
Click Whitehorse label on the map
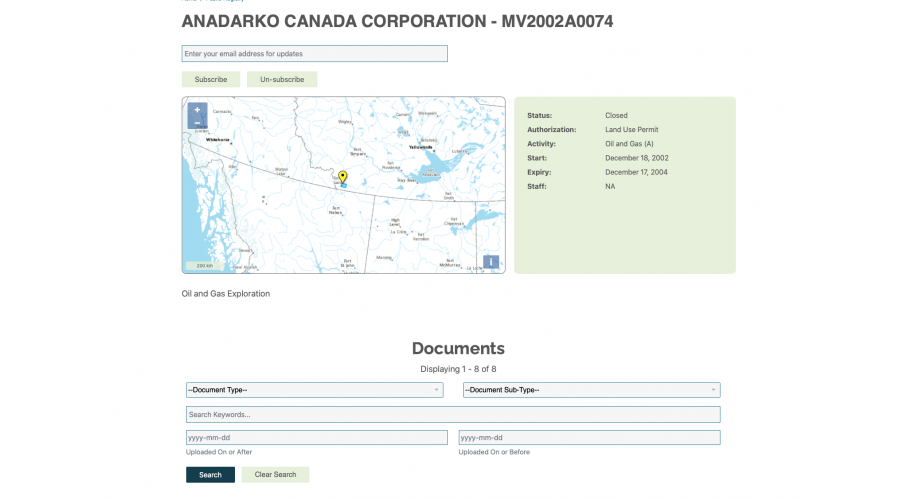pos(218,140)
